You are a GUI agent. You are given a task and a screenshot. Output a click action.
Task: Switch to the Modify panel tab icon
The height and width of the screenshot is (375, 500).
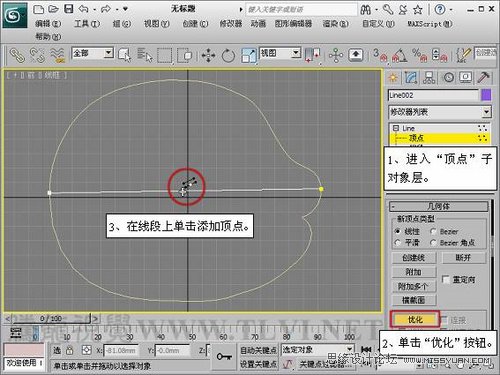point(411,78)
